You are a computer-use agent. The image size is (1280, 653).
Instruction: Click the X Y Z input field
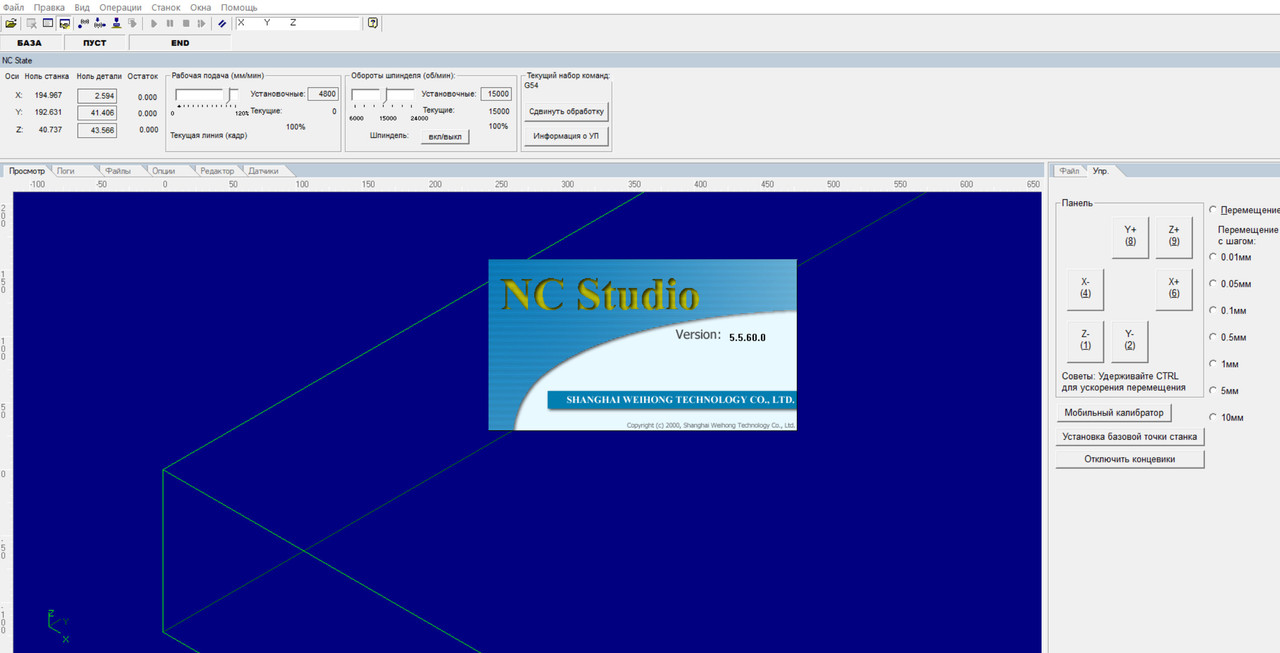(x=298, y=23)
